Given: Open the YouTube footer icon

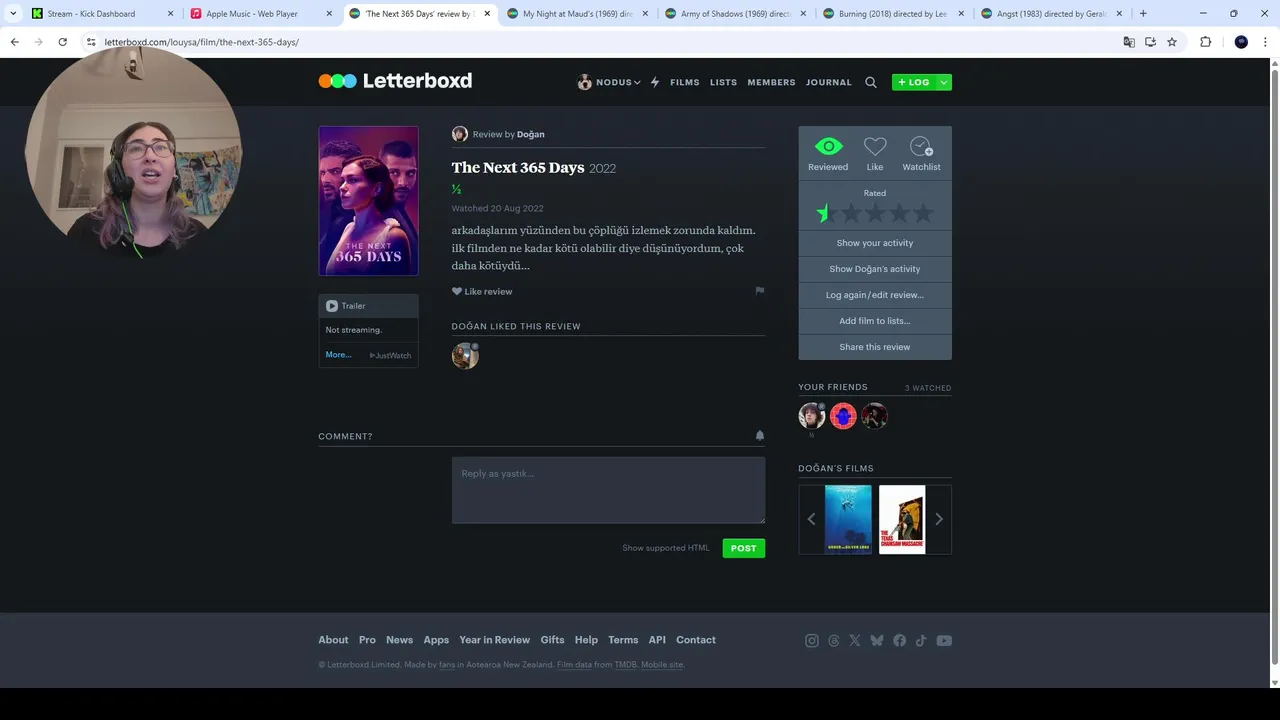Looking at the screenshot, I should point(944,641).
